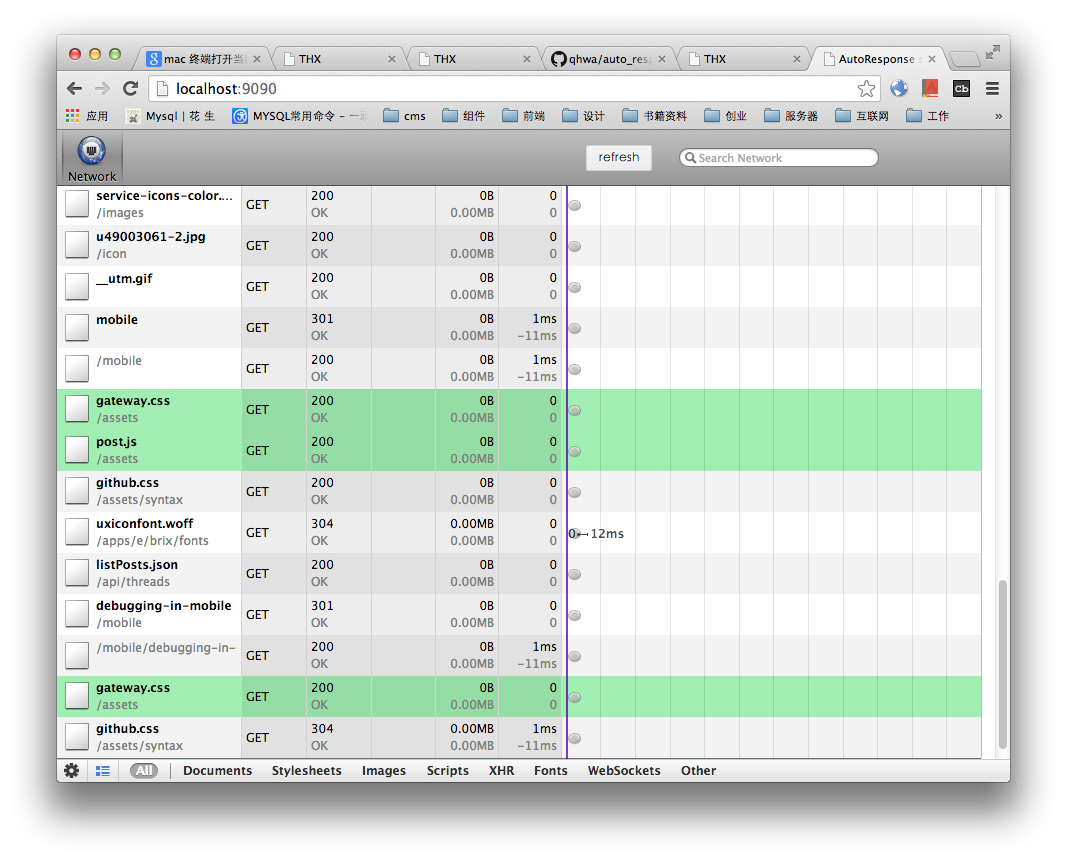
Task: Click the red book extension icon
Action: pyautogui.click(x=930, y=88)
